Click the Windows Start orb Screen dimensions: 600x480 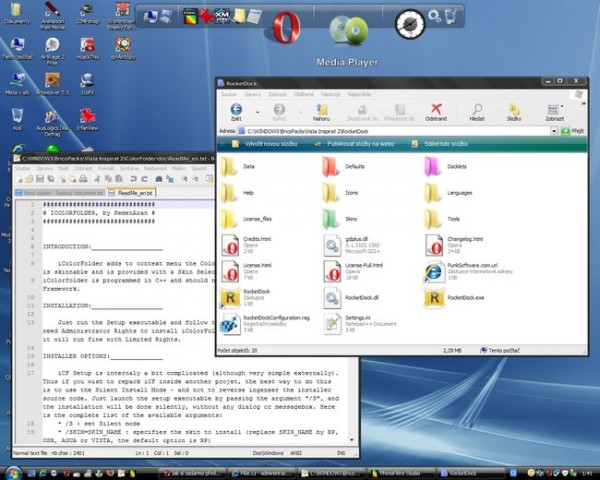(13, 473)
